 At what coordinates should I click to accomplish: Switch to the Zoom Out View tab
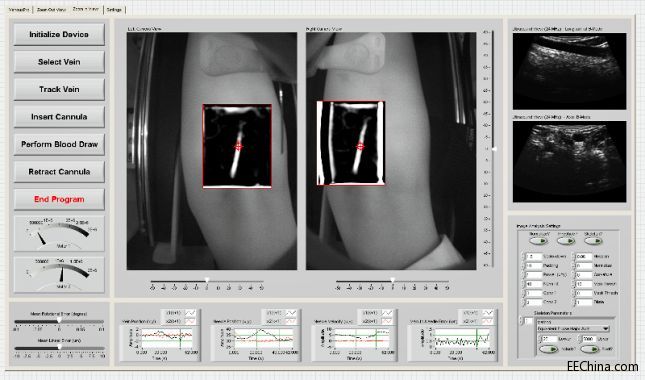click(x=51, y=9)
